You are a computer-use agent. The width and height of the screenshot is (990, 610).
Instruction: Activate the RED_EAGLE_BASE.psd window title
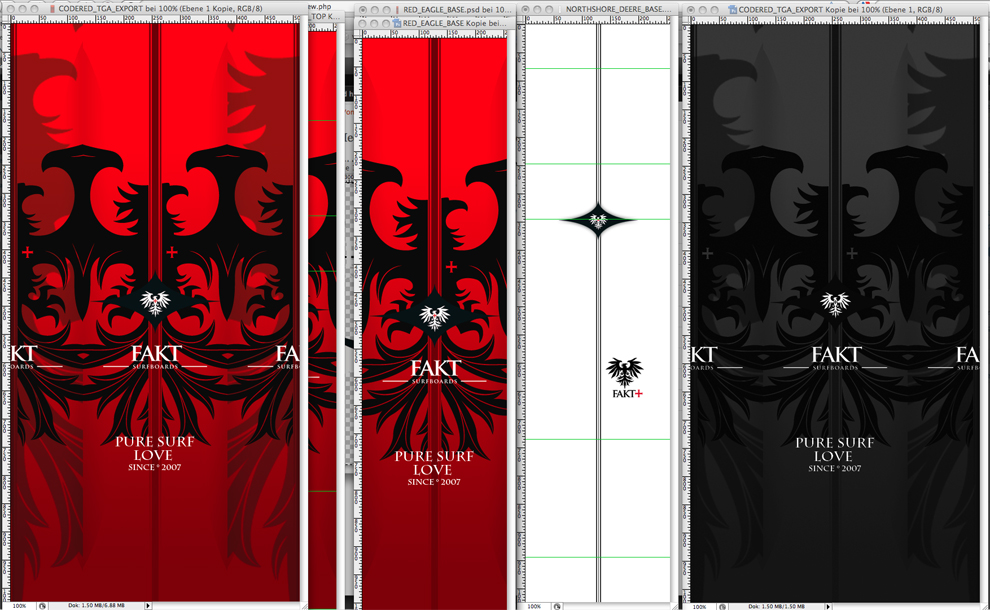[457, 10]
